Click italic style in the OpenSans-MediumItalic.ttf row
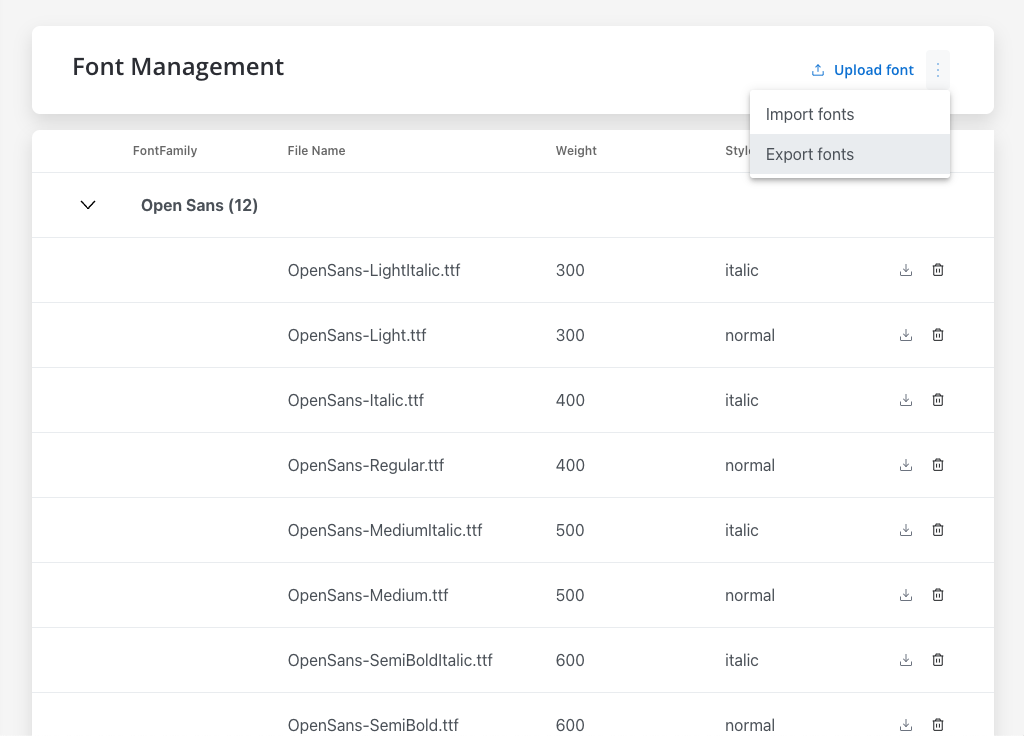Viewport: 1024px width, 736px height. coord(741,530)
